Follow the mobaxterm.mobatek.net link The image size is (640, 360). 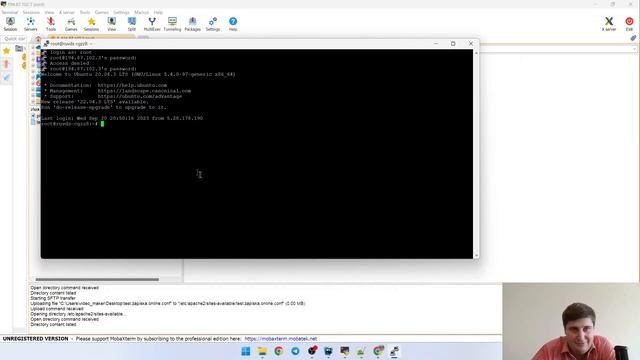point(280,339)
